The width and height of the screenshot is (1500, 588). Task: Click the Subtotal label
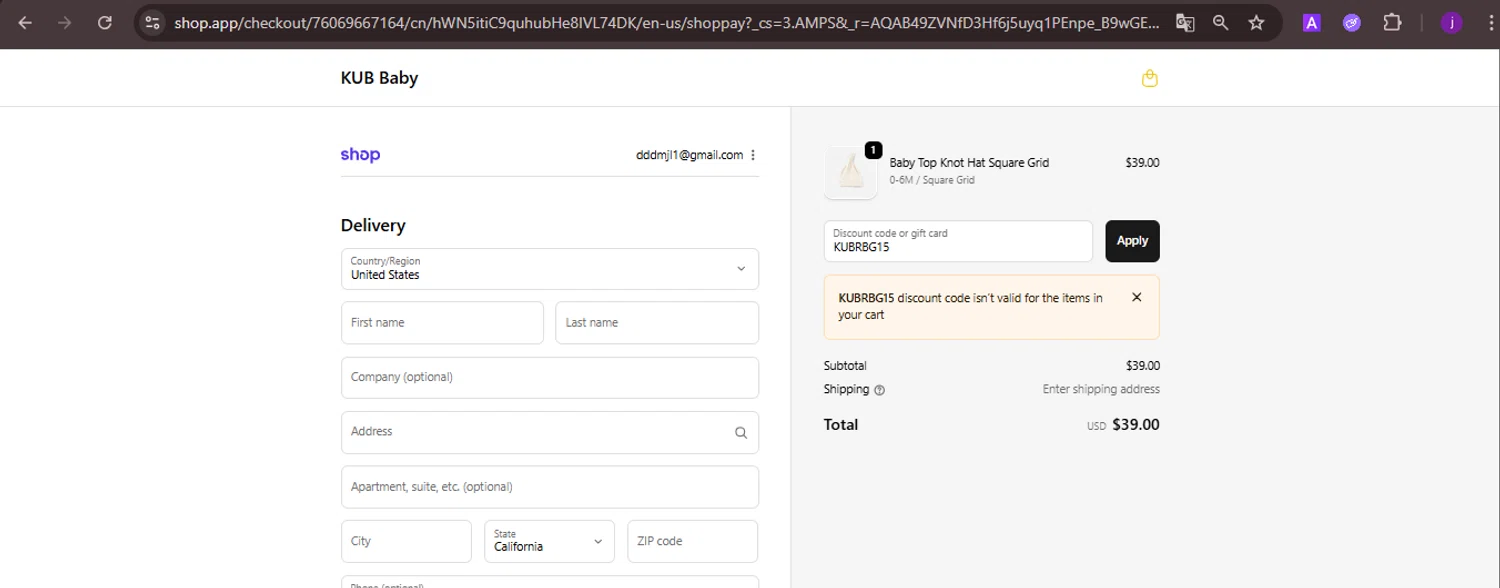point(845,366)
